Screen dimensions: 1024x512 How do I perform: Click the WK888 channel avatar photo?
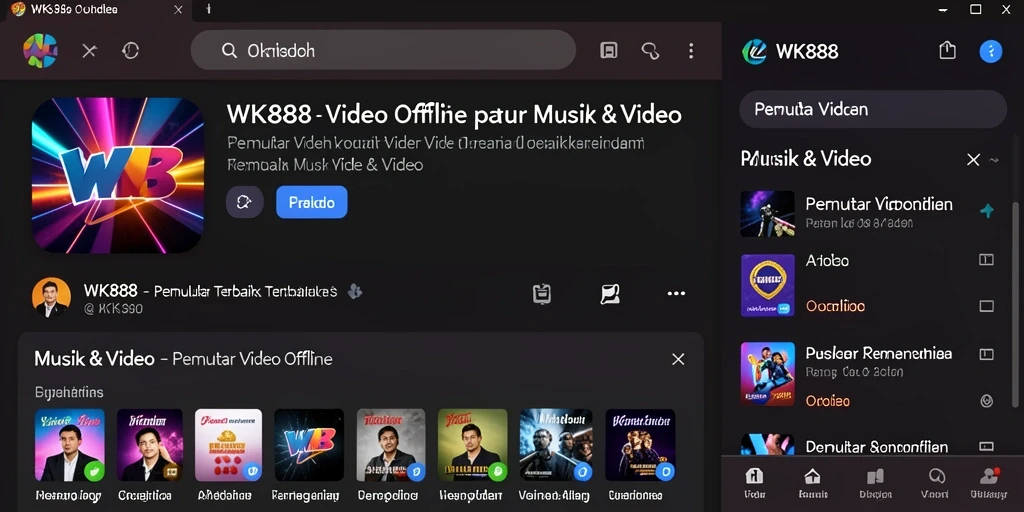click(x=51, y=297)
